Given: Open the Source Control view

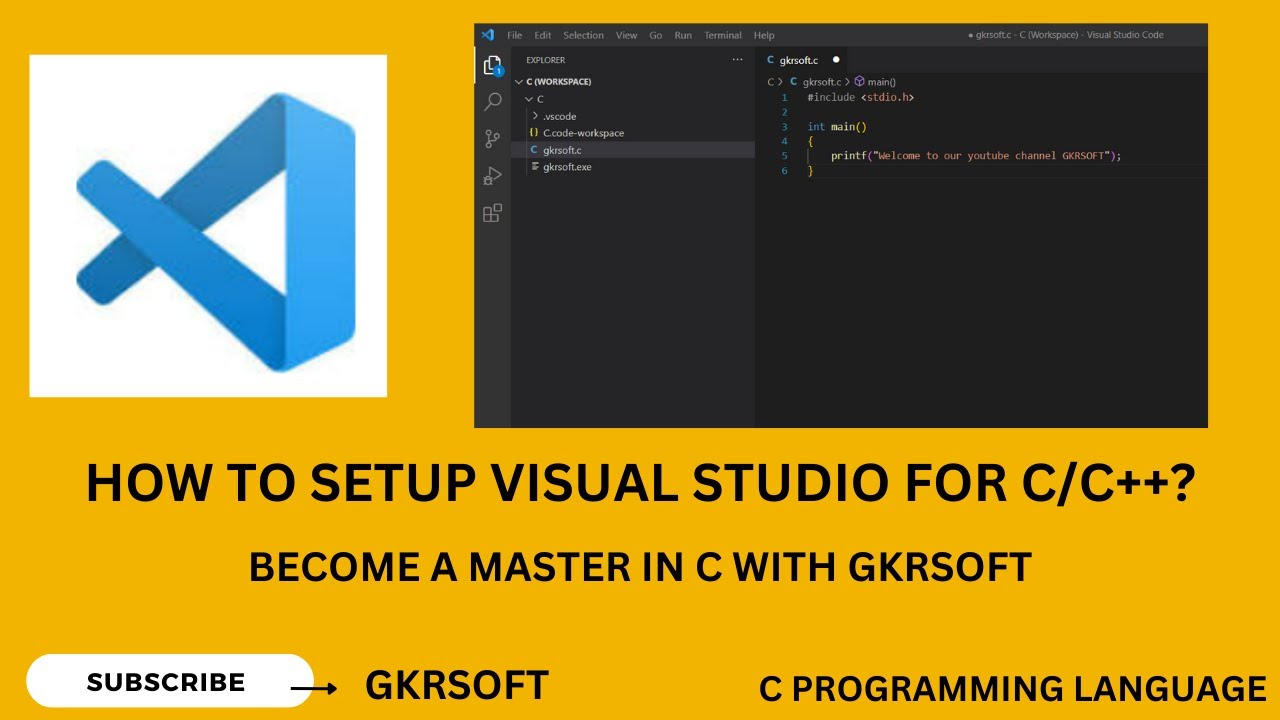Looking at the screenshot, I should coord(492,139).
